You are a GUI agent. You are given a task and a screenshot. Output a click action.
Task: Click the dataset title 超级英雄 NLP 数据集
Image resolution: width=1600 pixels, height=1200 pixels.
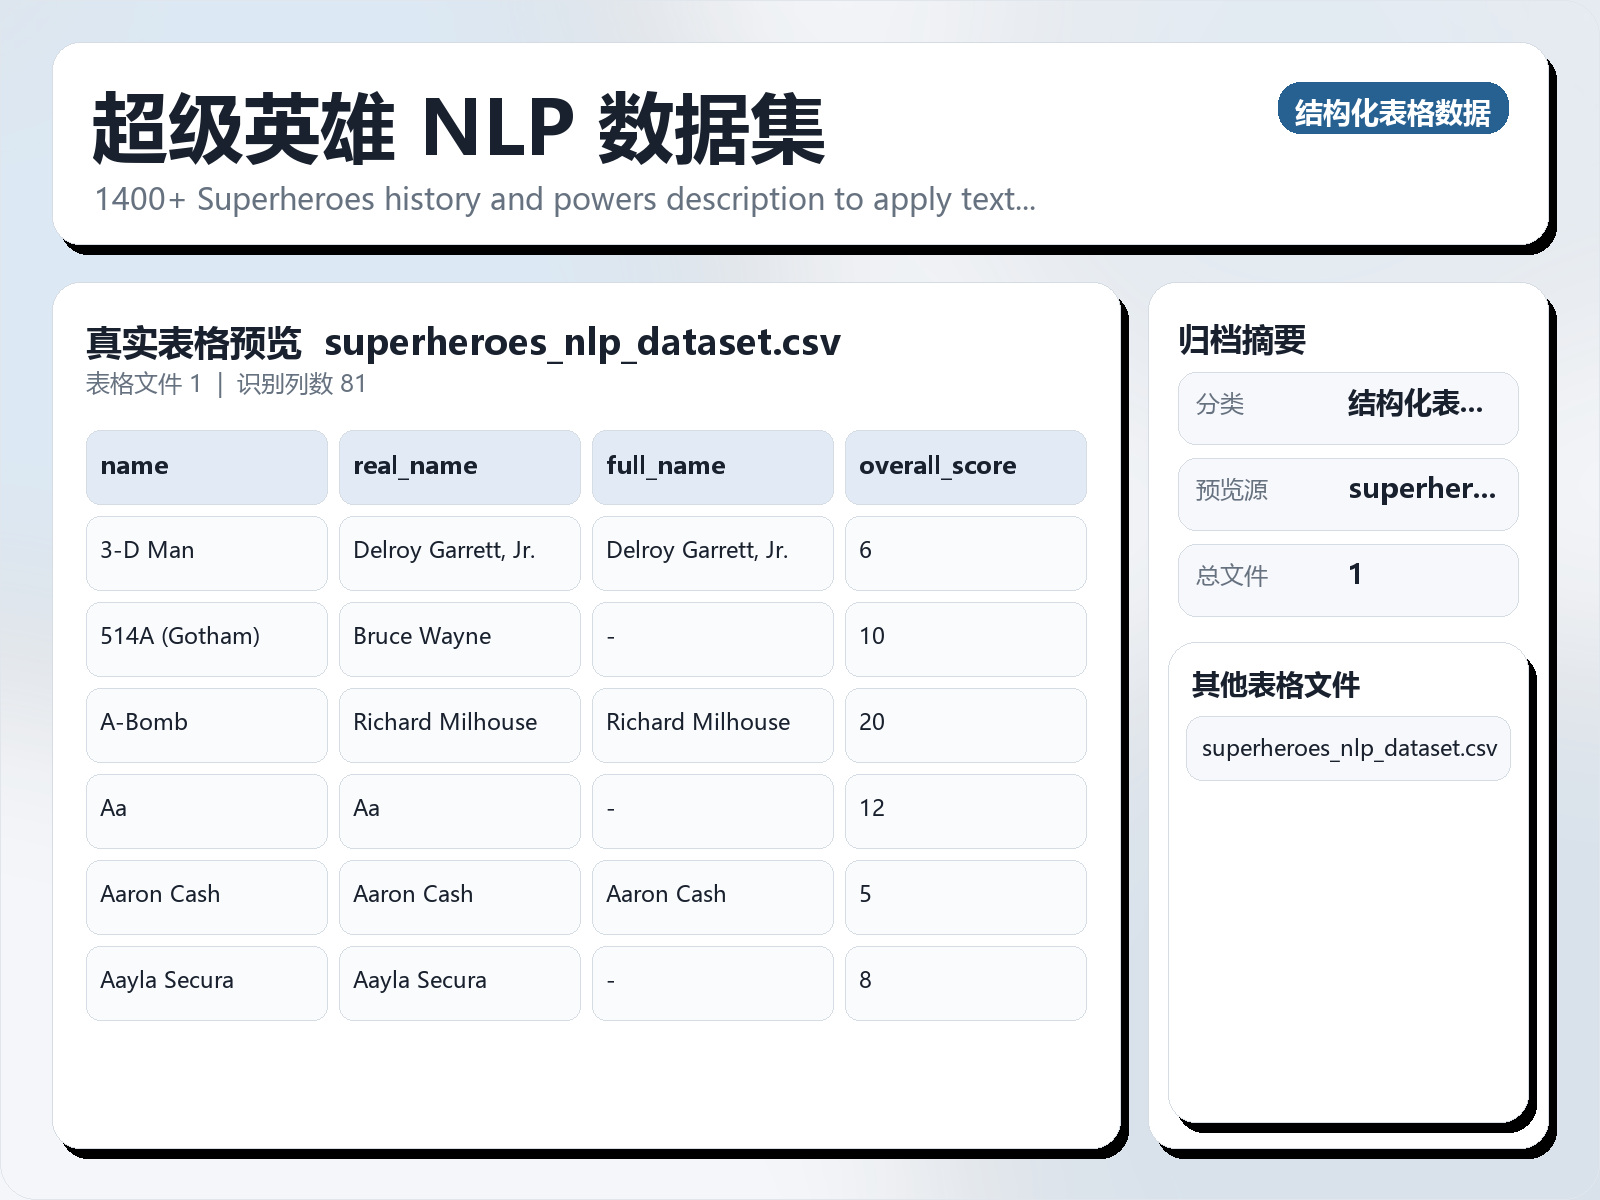click(455, 130)
